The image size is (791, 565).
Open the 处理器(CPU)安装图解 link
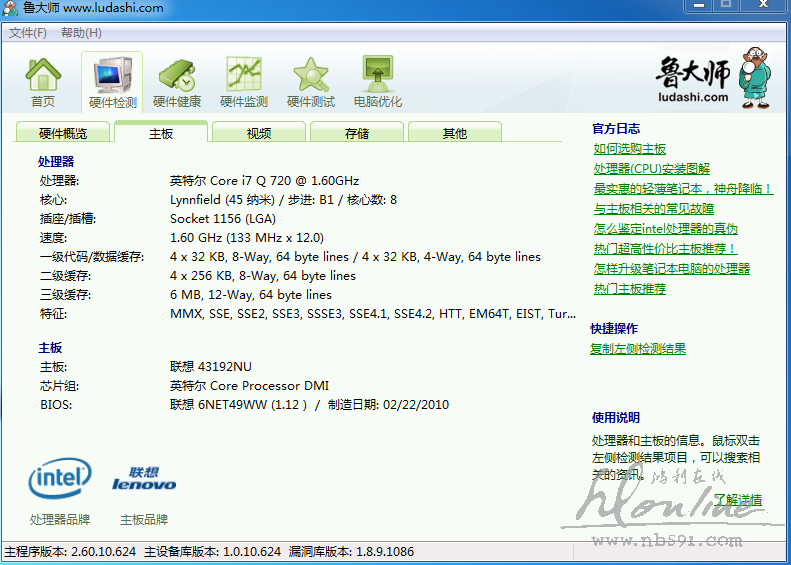652,169
